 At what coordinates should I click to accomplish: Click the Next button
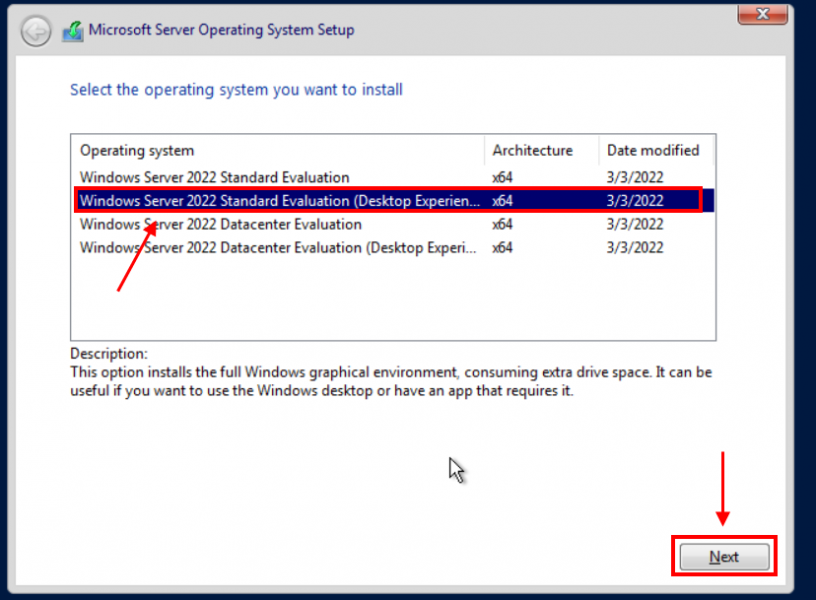tap(724, 557)
